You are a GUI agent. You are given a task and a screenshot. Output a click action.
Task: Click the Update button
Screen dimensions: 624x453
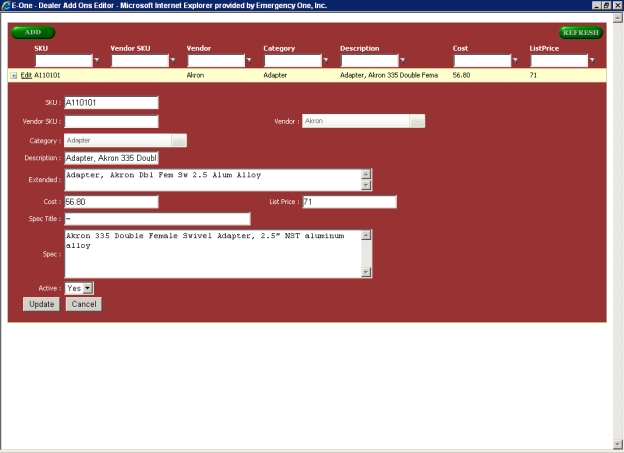coord(41,305)
